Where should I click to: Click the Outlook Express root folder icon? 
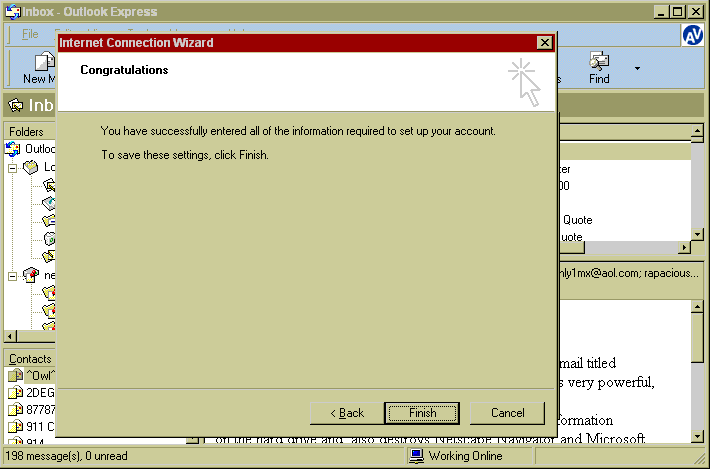tap(13, 148)
